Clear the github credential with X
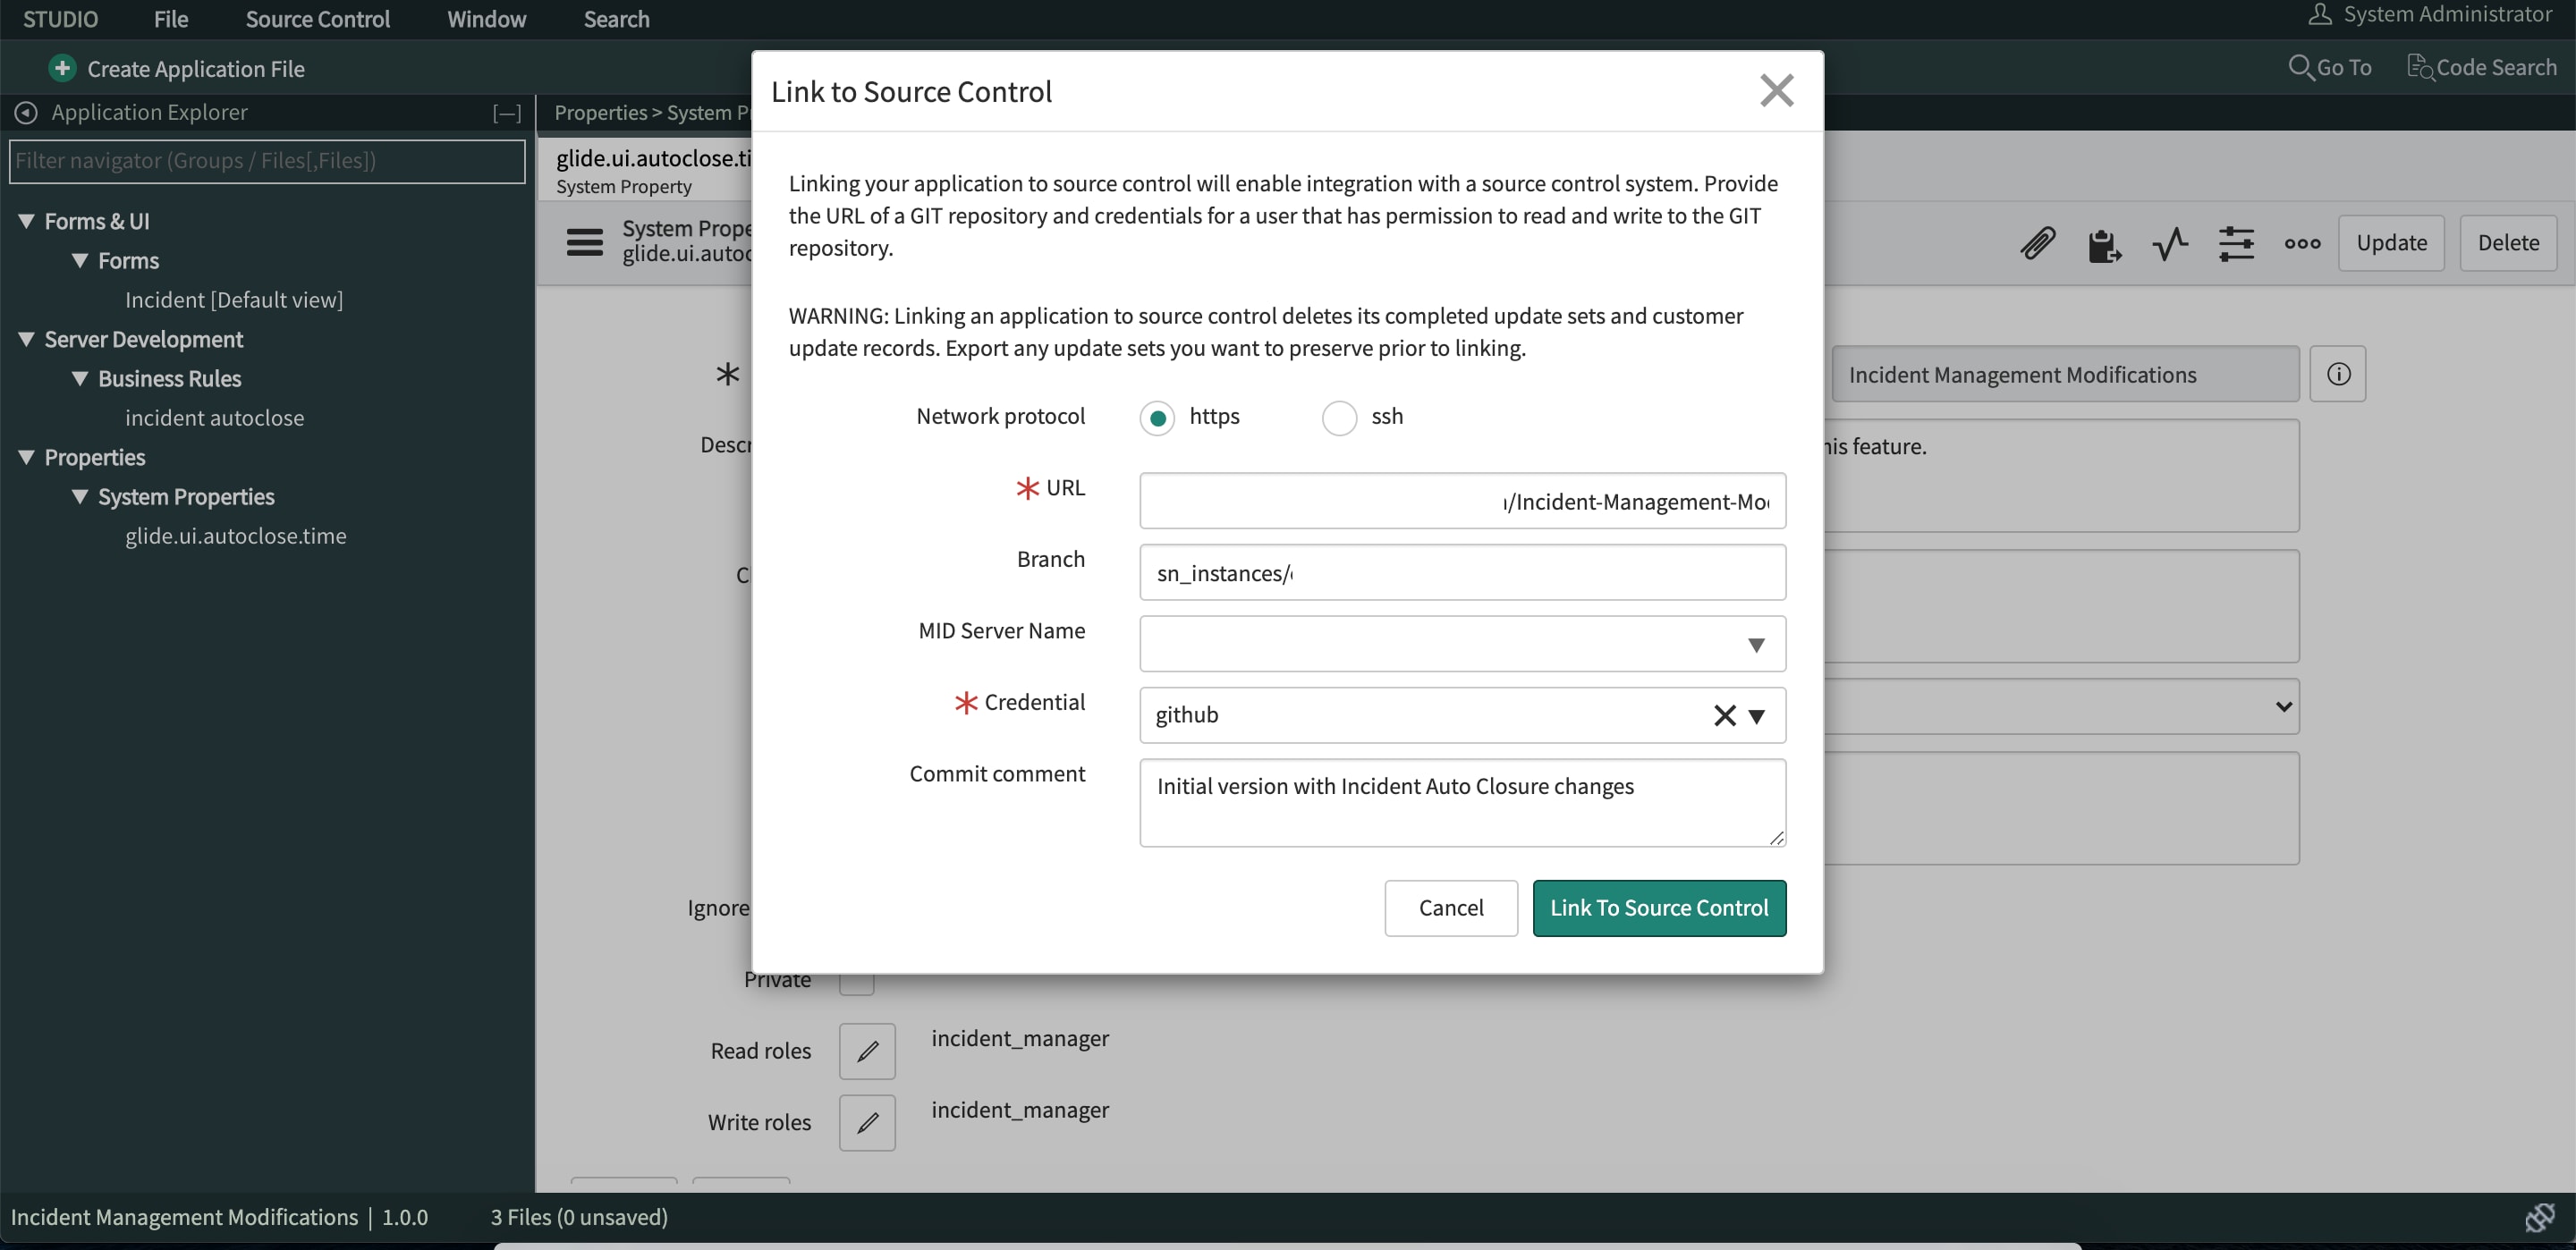 [1724, 715]
